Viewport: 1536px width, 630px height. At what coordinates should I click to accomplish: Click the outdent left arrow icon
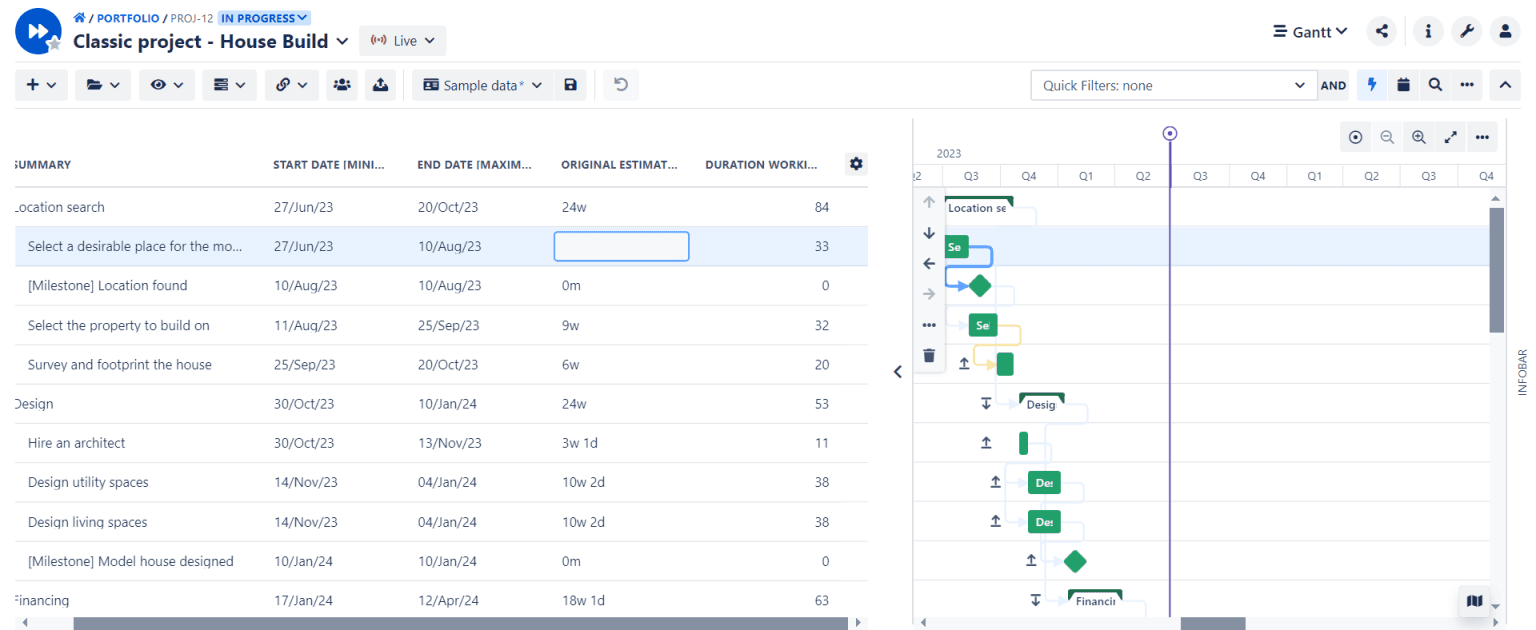(929, 264)
